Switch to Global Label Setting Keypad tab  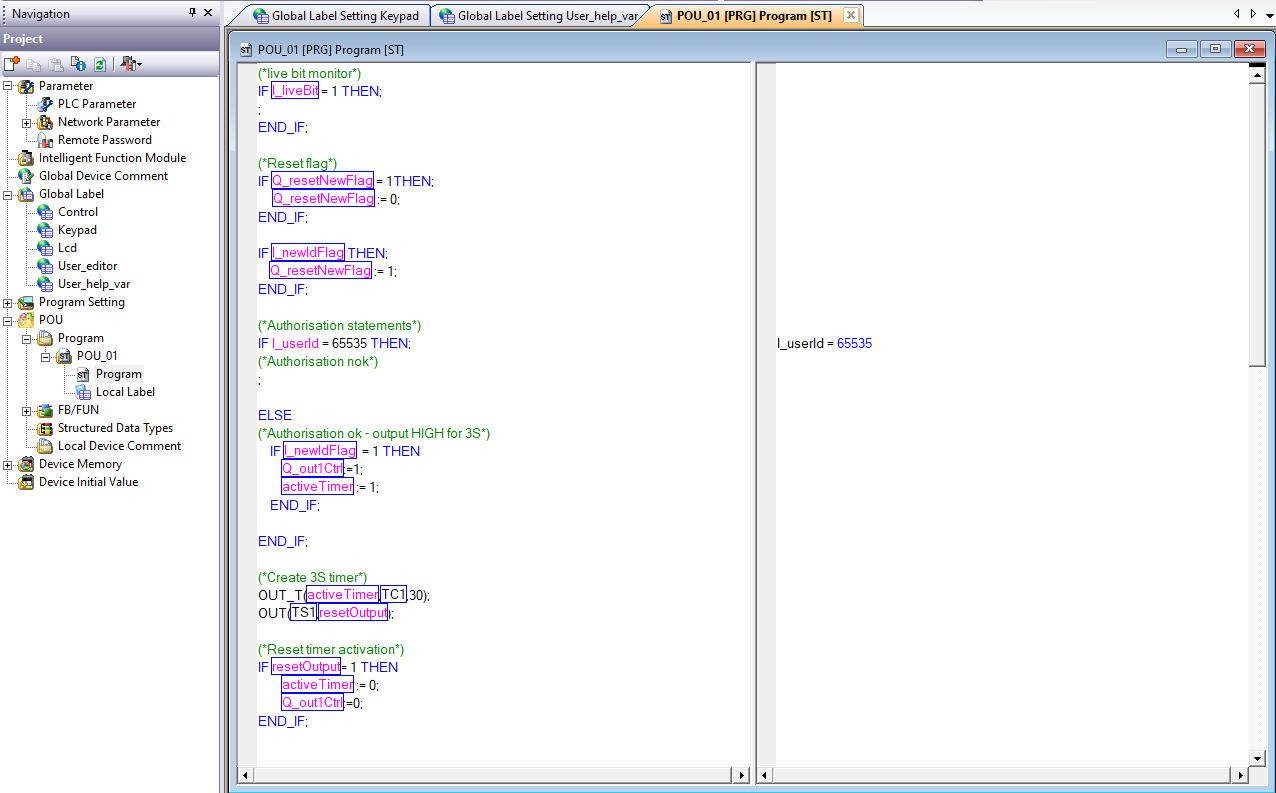336,16
